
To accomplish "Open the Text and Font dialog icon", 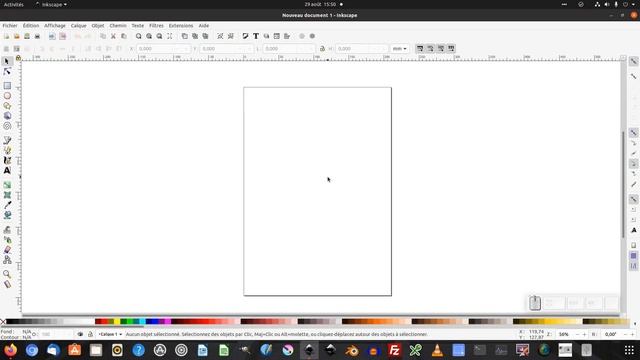I will point(256,36).
